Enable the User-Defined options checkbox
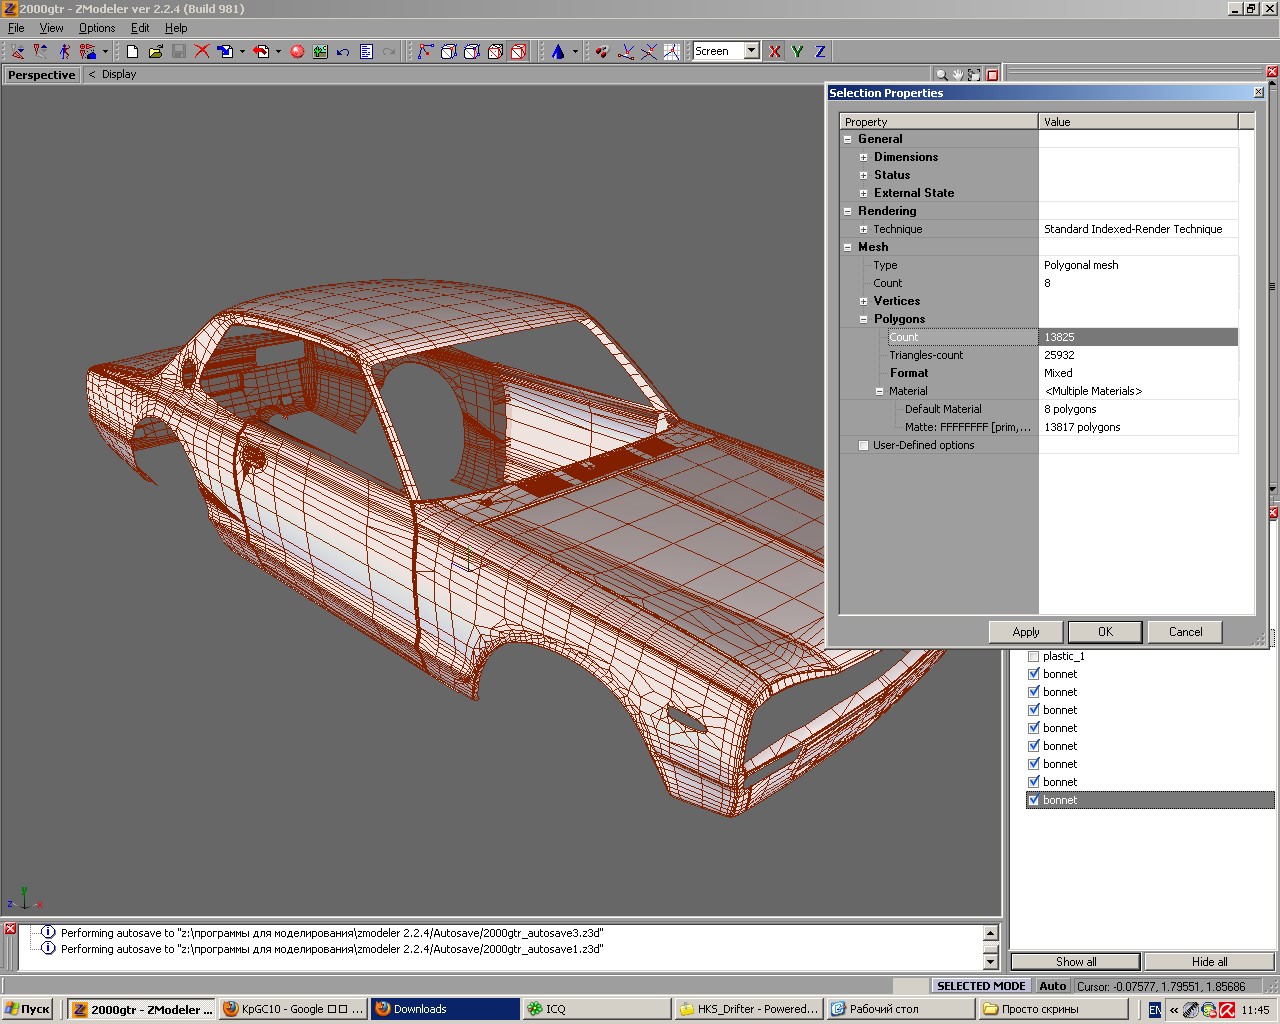This screenshot has width=1280, height=1024. click(863, 445)
